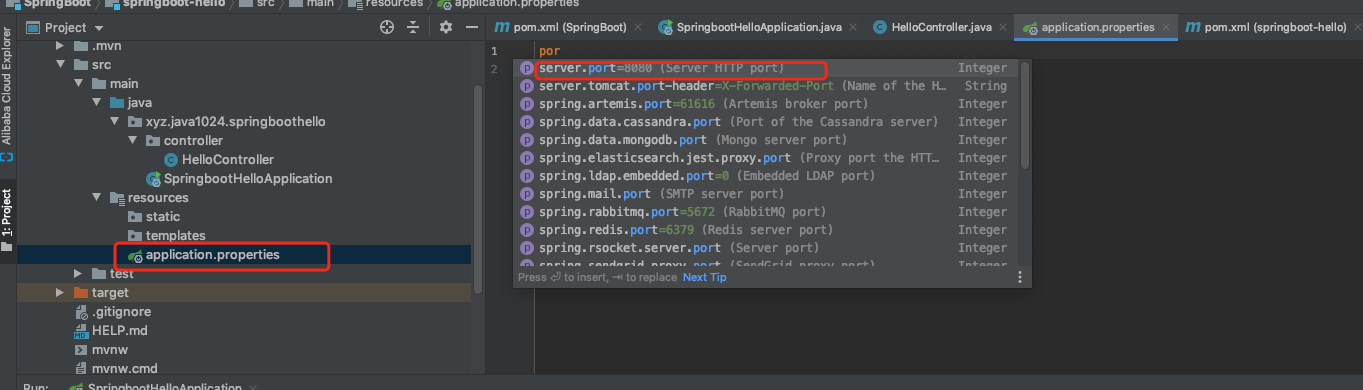
Task: Select HelloController class in project tree
Action: click(x=227, y=160)
